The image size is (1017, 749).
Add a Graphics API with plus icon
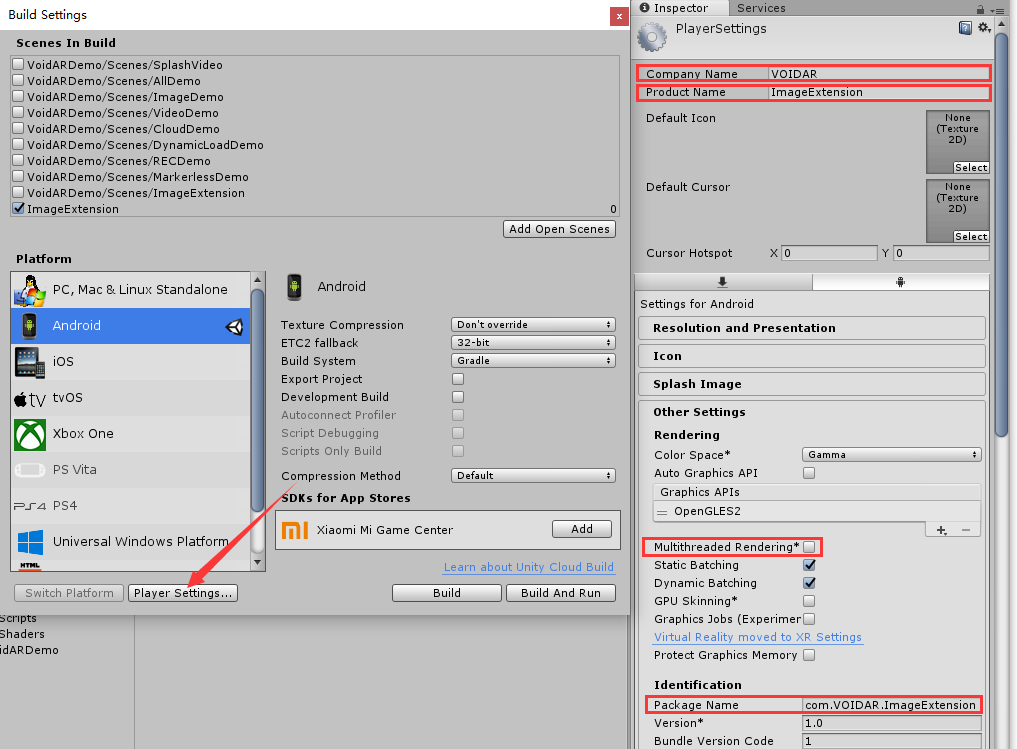(x=942, y=529)
